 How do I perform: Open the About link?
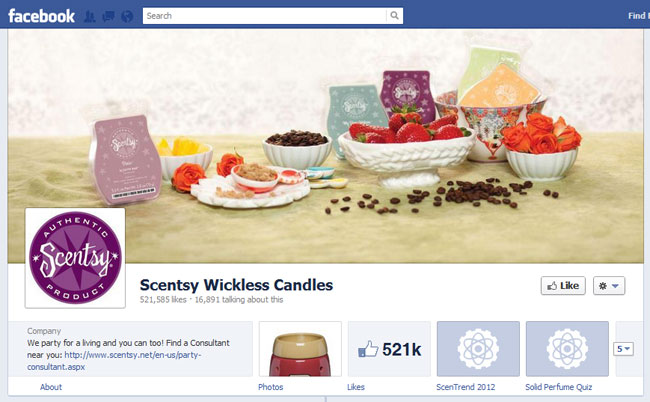(51, 387)
